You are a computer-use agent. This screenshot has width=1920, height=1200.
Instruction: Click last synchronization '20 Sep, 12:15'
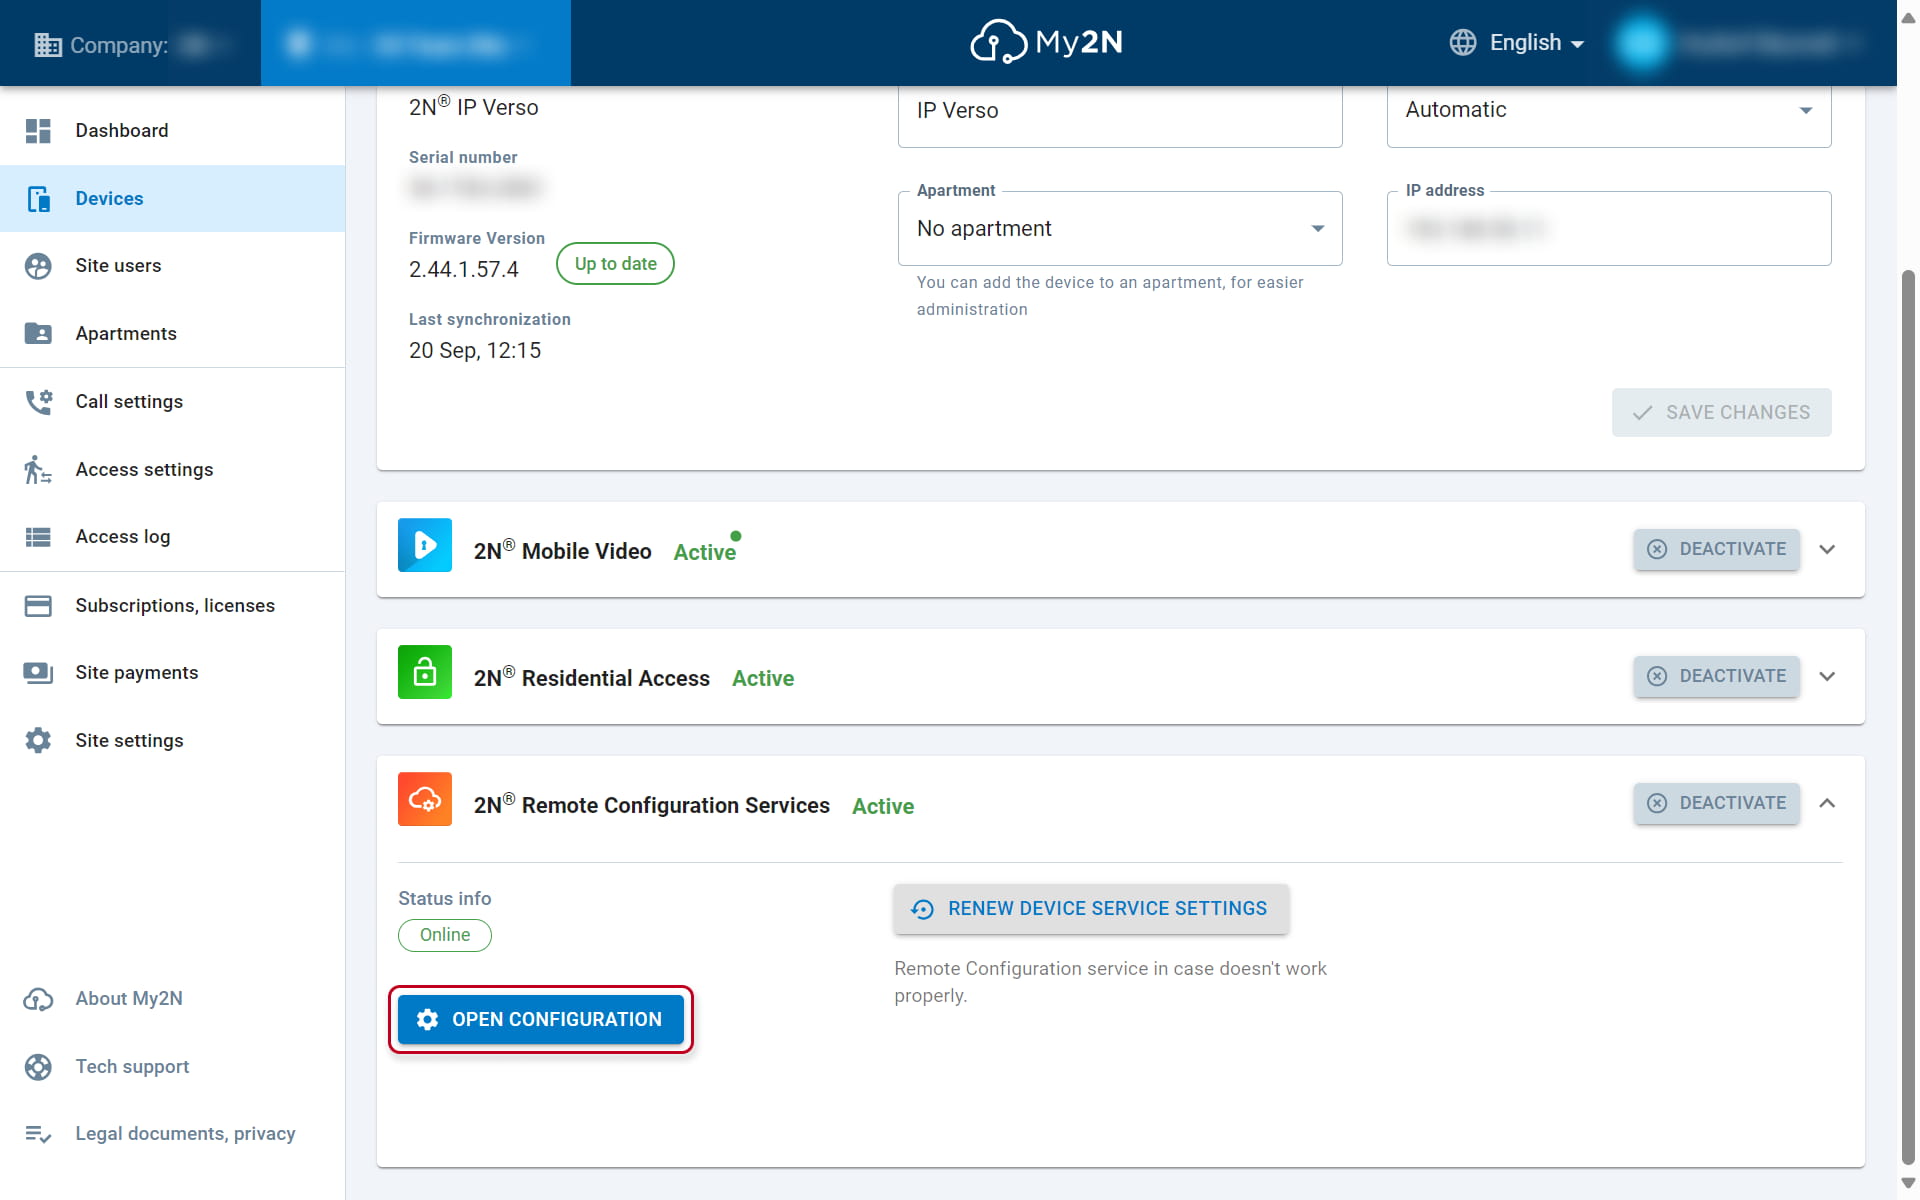tap(475, 351)
